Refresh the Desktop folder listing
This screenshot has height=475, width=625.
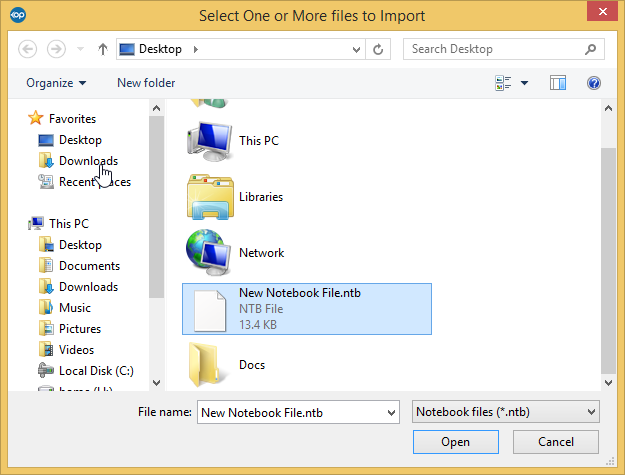coord(378,49)
